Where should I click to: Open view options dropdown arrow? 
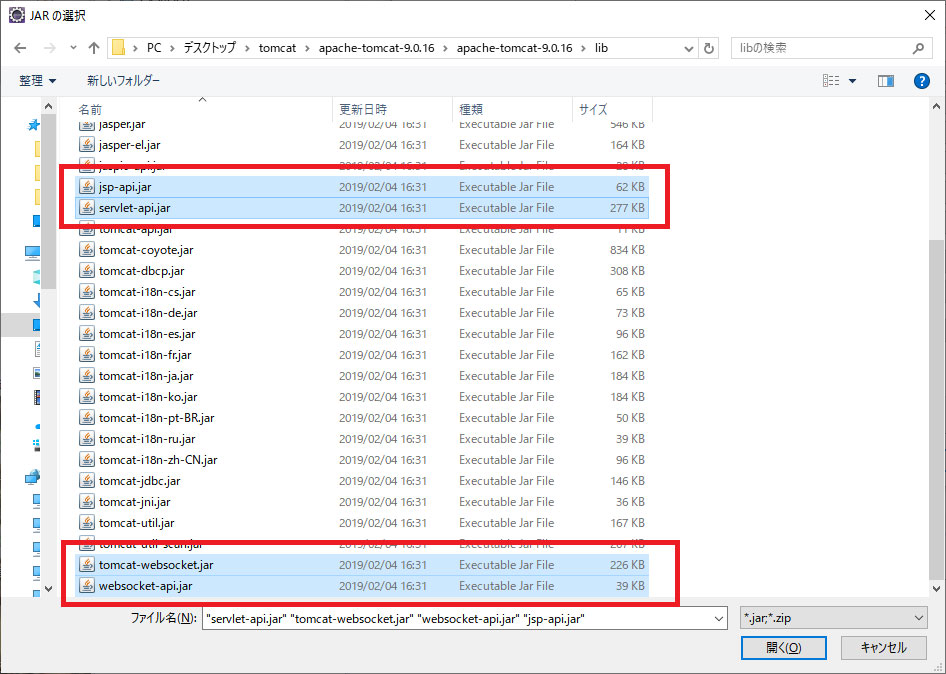(852, 81)
